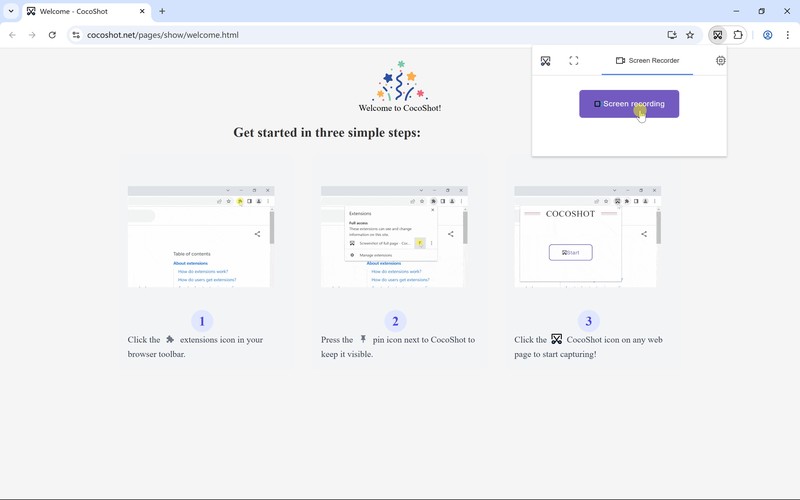Screen dimensions: 800x500
Task: Start Screen recording with purple button
Action: [628, 104]
